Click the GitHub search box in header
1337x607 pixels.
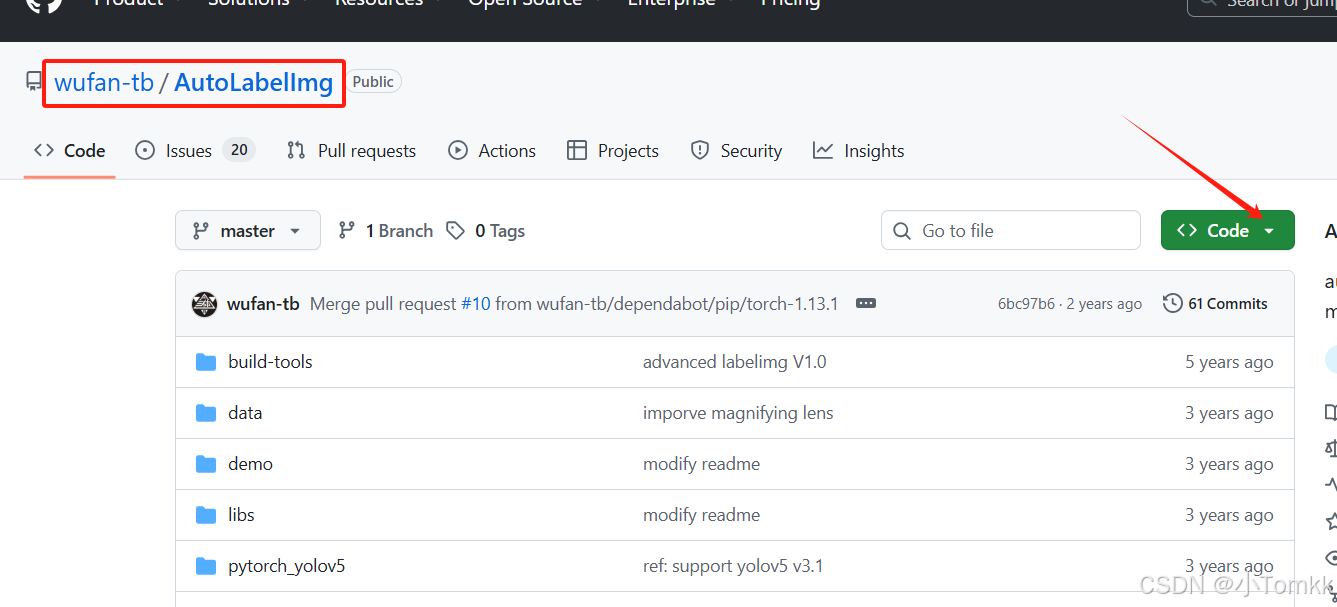pyautogui.click(x=1262, y=4)
